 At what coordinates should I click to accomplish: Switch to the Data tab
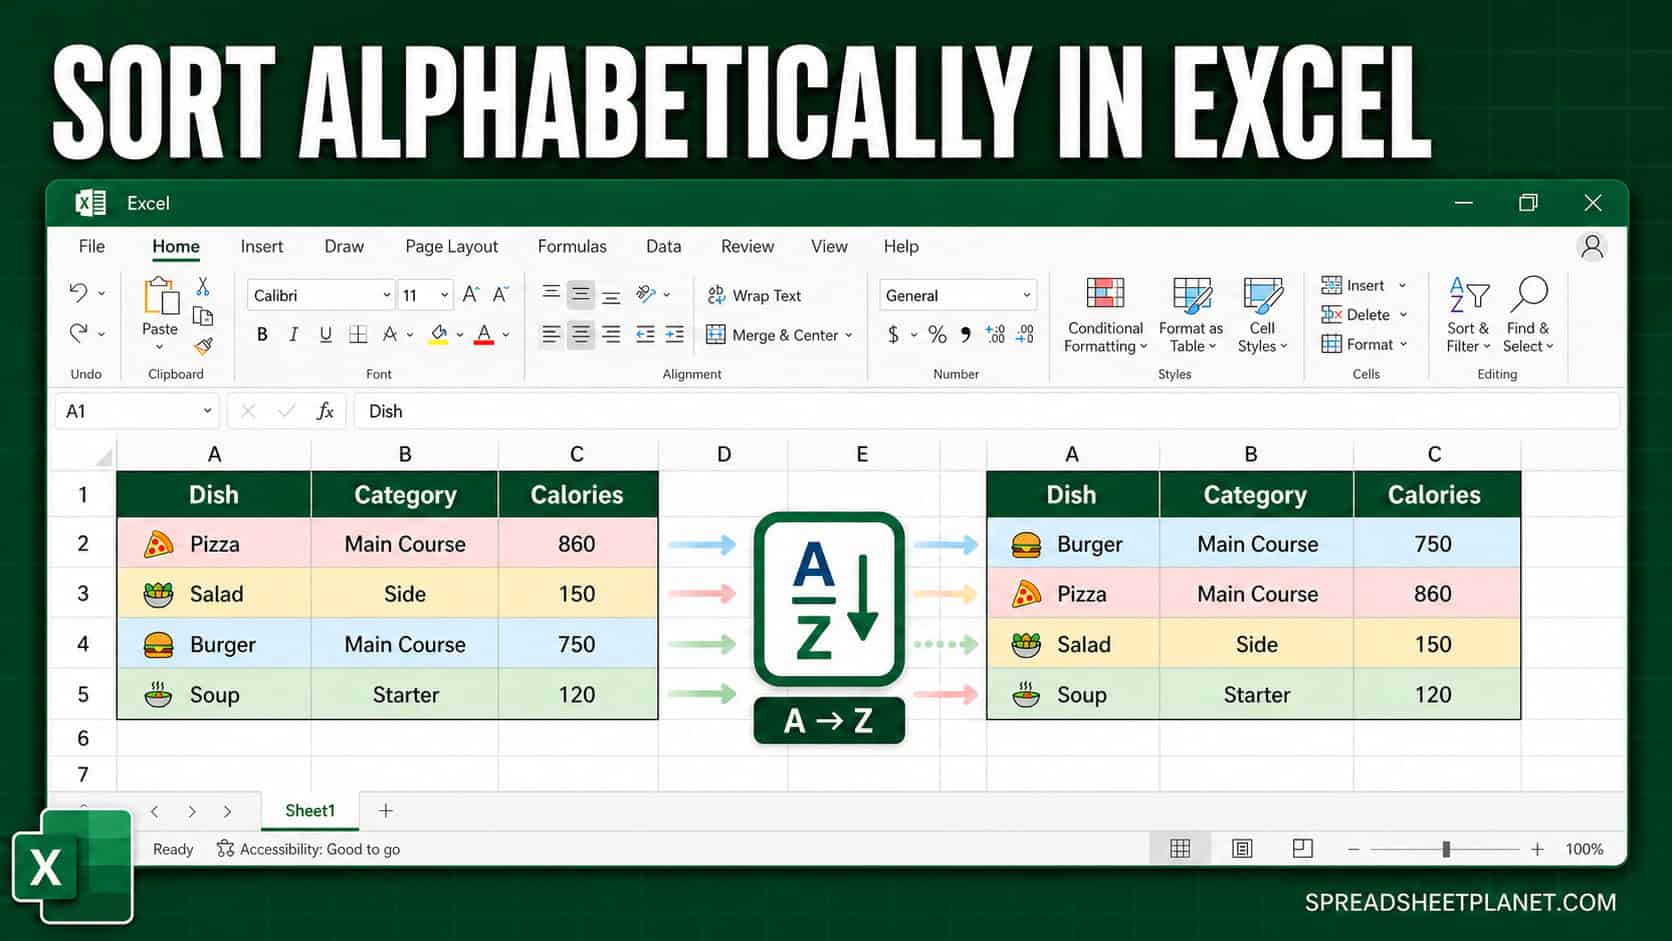663,246
